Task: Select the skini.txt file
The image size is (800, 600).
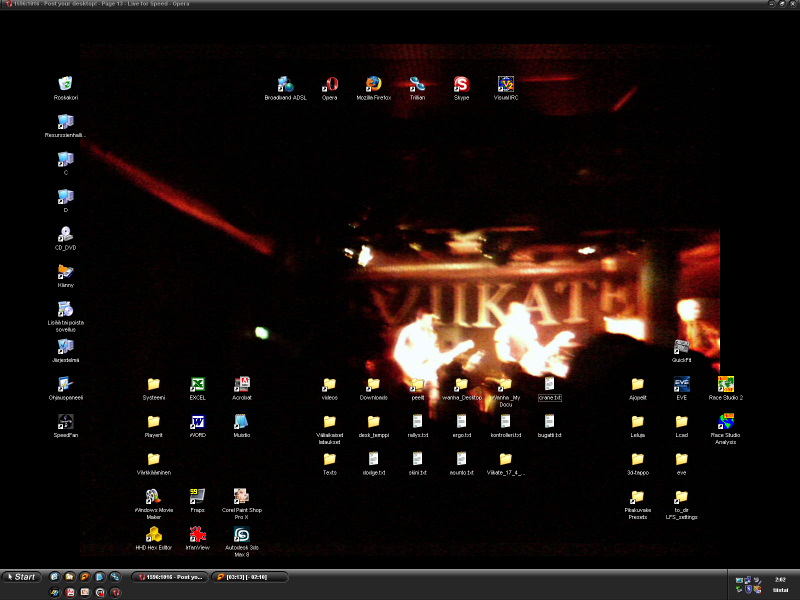Action: click(417, 463)
